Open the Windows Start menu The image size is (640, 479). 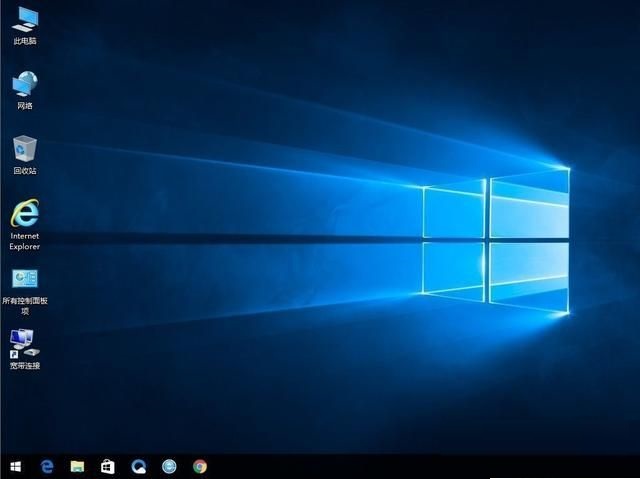coord(16,466)
